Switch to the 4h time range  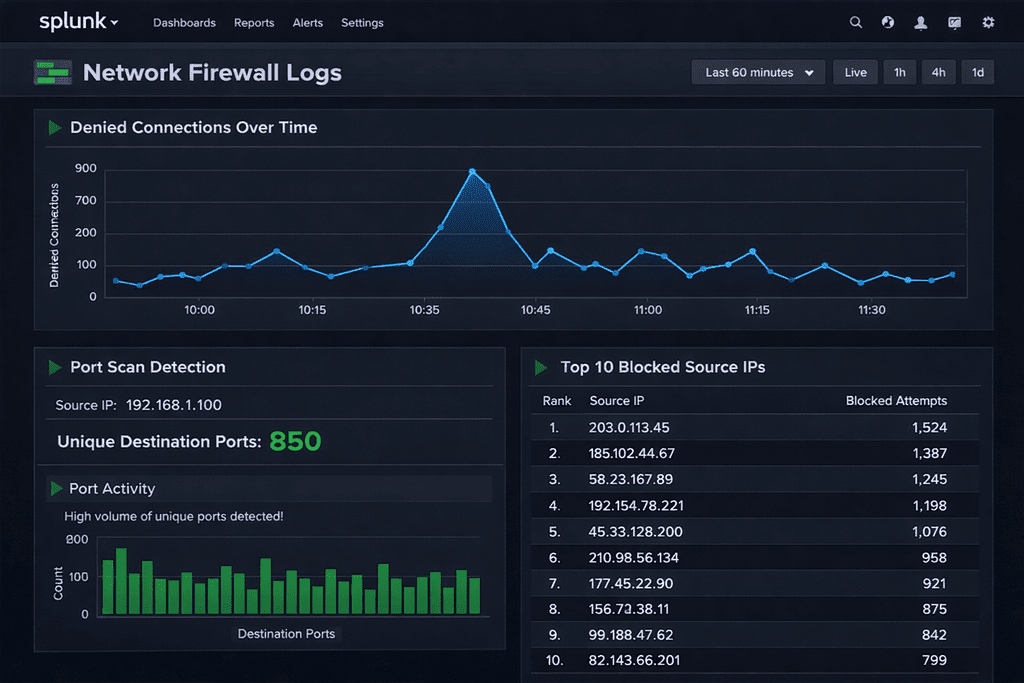938,72
